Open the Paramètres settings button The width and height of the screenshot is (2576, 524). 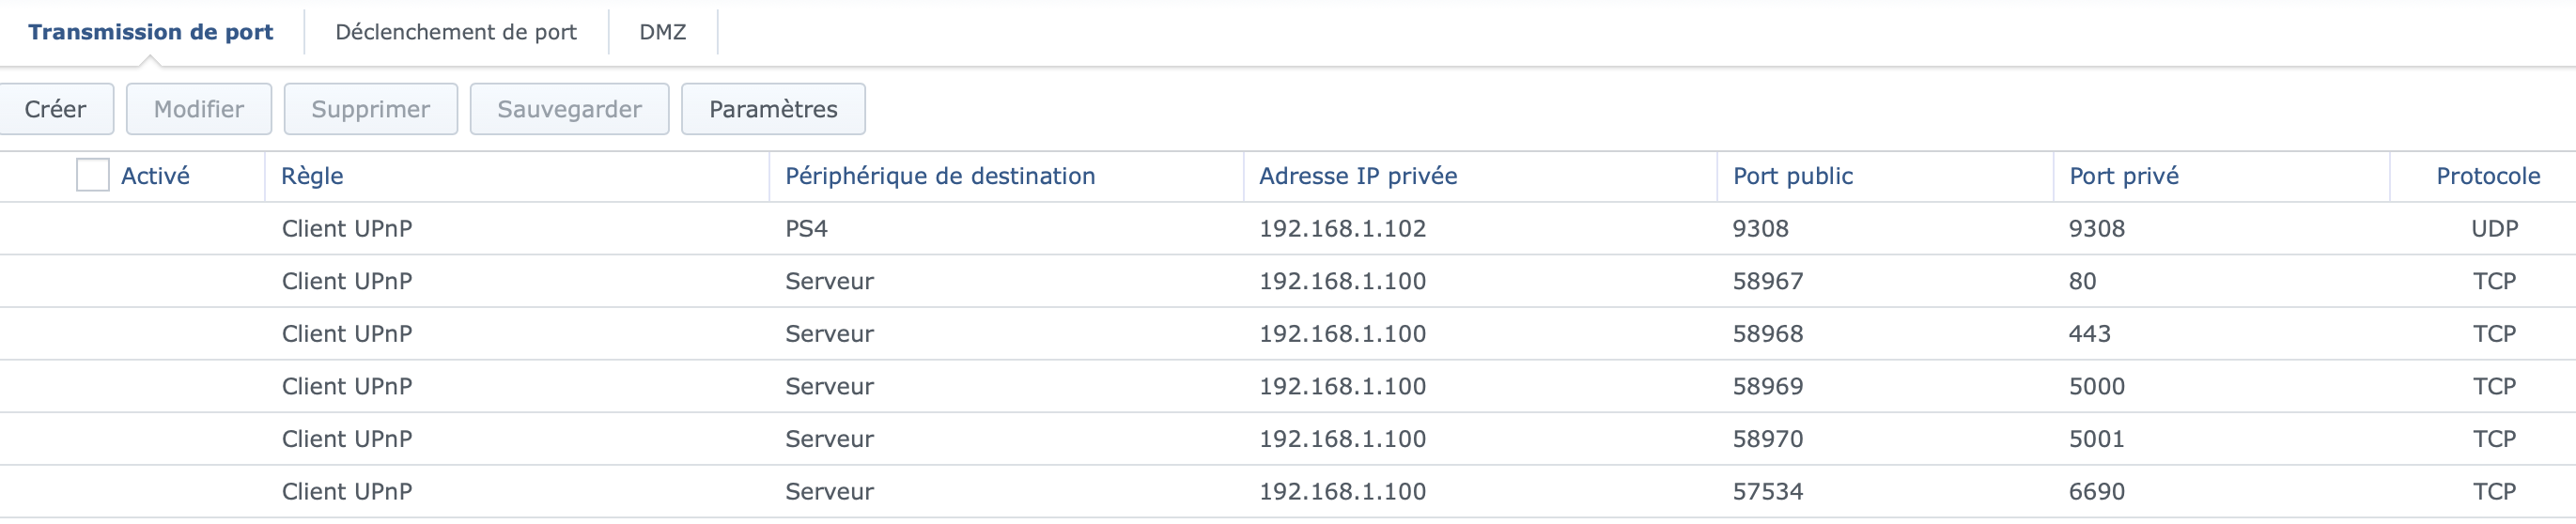pyautogui.click(x=773, y=109)
